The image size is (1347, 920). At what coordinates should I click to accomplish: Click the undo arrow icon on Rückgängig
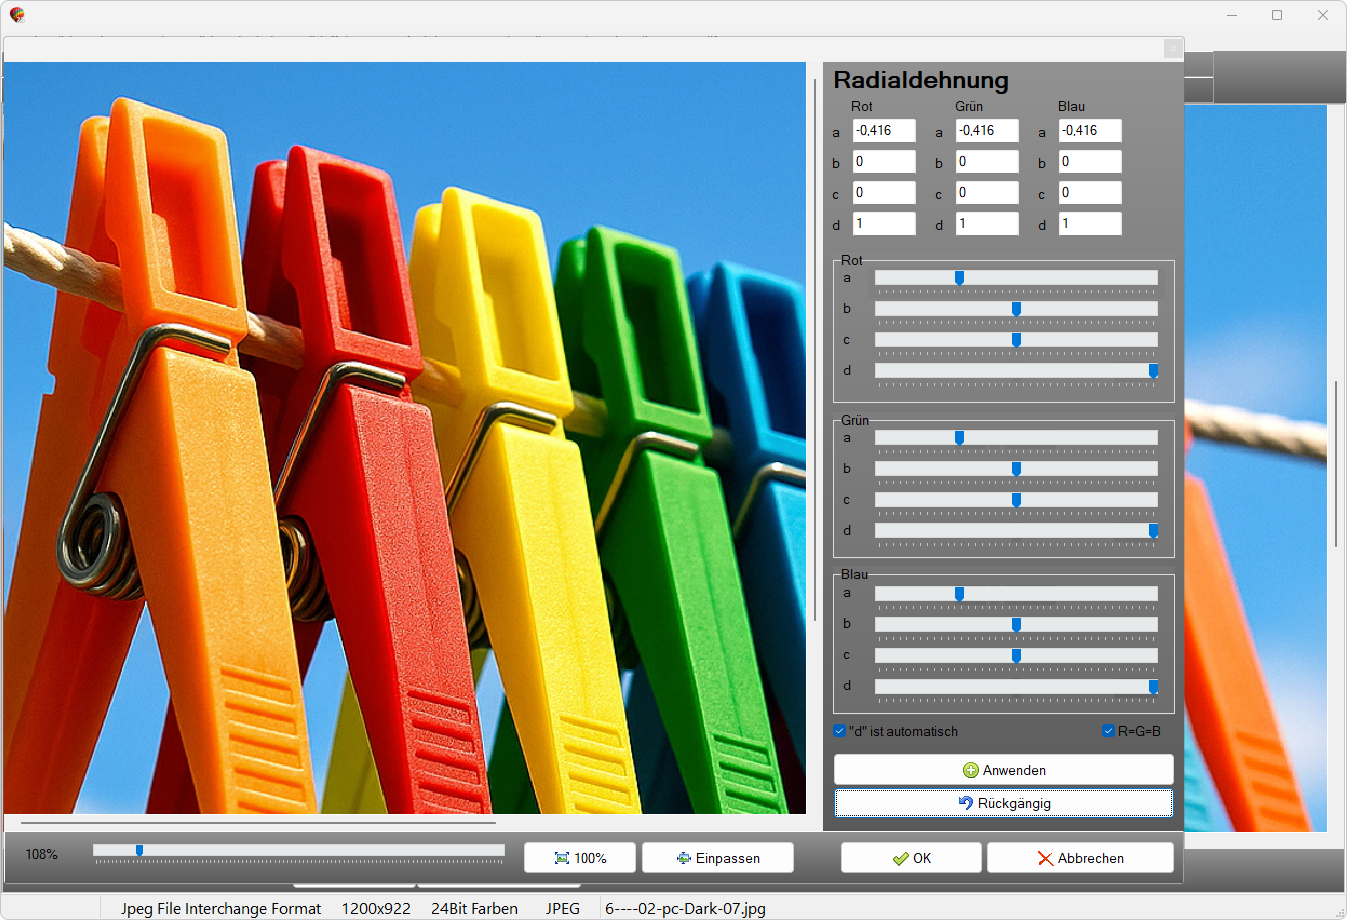(965, 803)
